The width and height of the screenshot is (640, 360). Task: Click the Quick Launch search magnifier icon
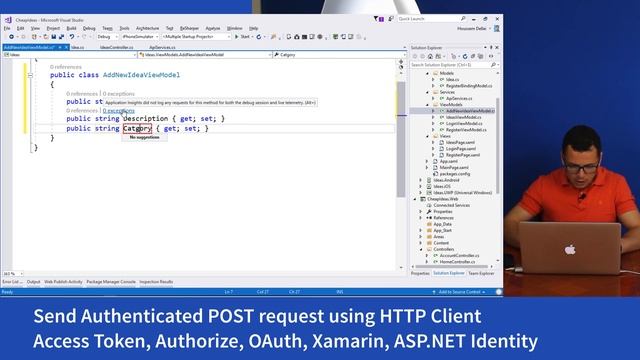[463, 19]
